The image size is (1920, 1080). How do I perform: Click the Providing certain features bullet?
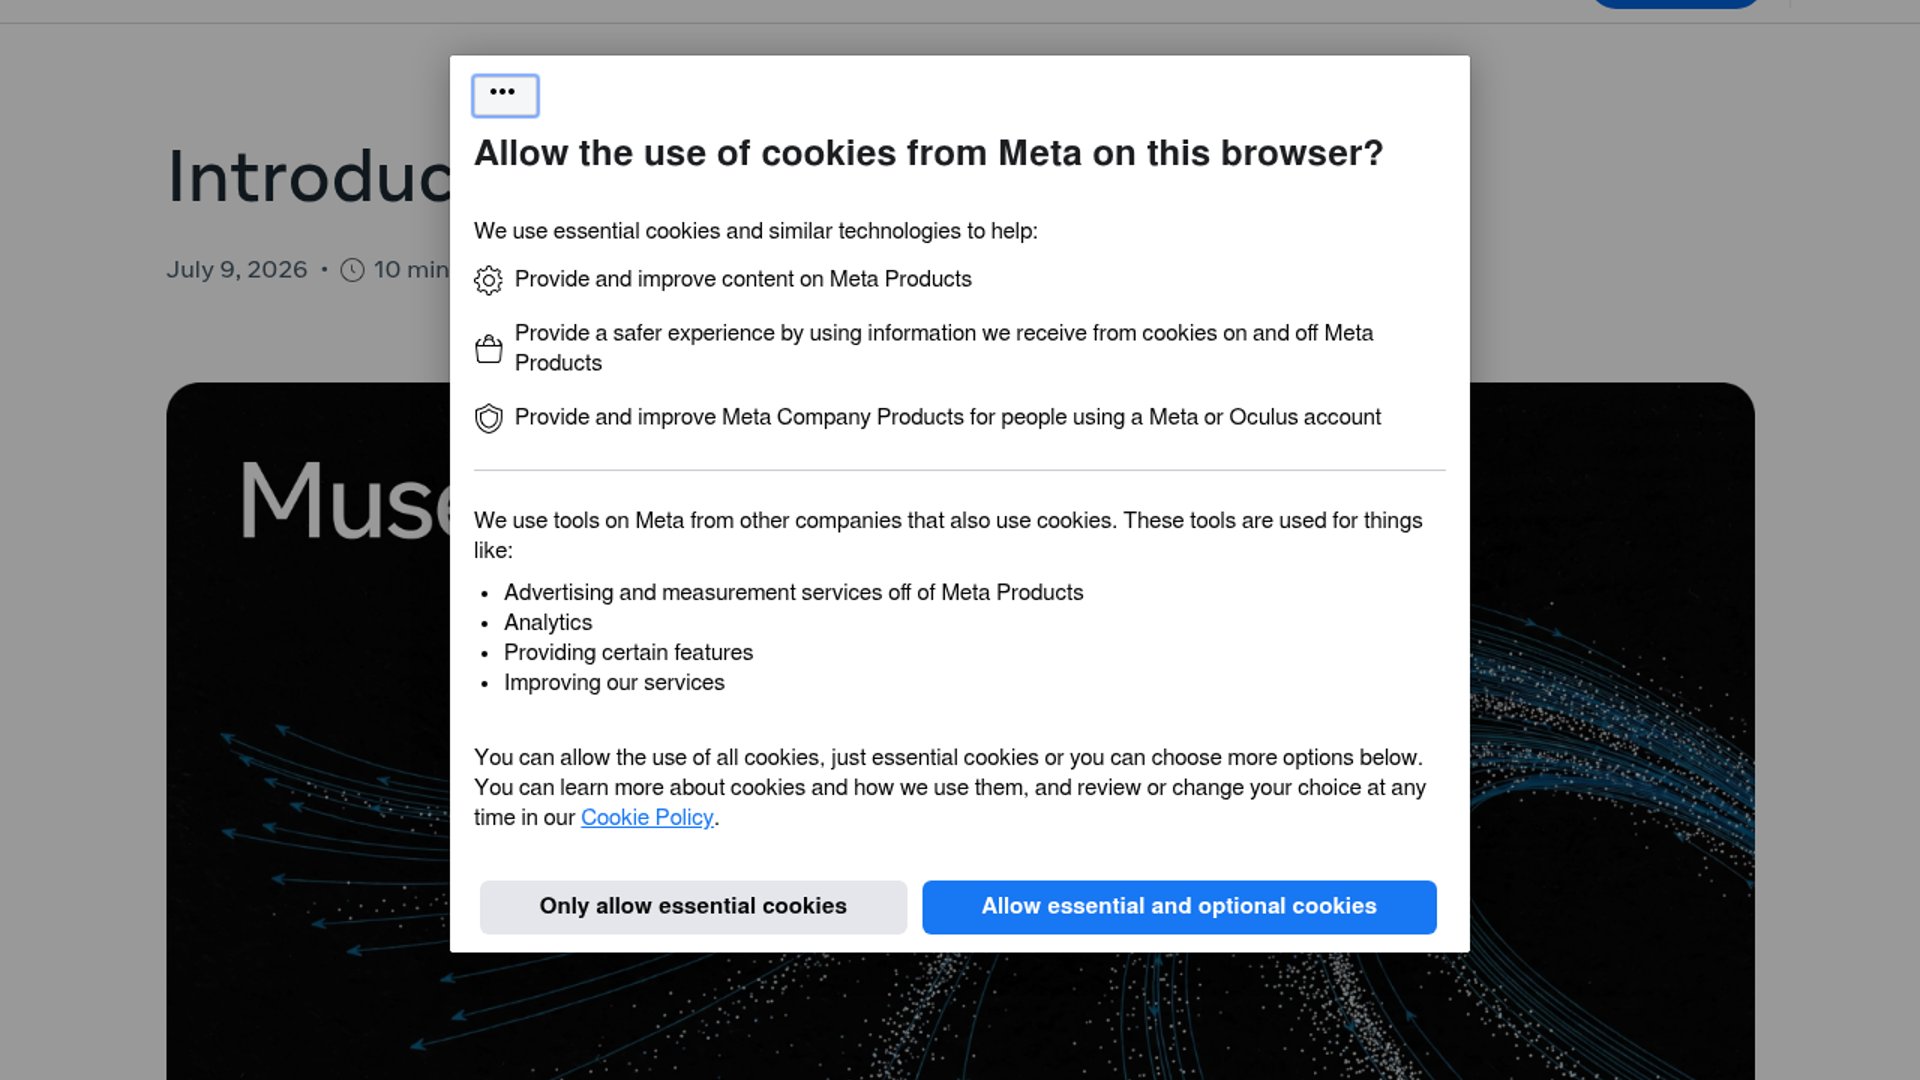(628, 653)
